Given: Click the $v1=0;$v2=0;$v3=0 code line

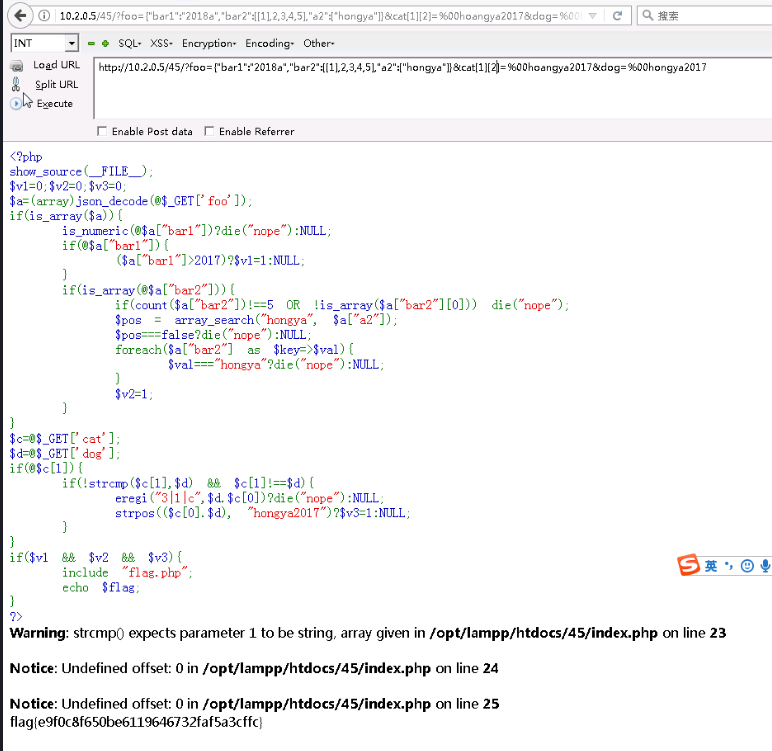Looking at the screenshot, I should coord(68,186).
